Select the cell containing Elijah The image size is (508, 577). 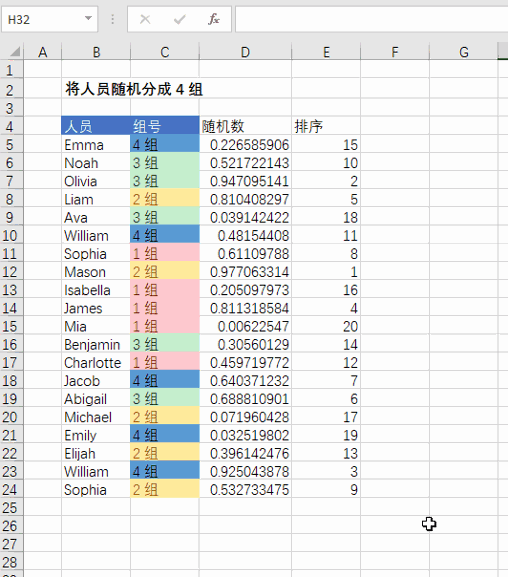tap(96, 453)
